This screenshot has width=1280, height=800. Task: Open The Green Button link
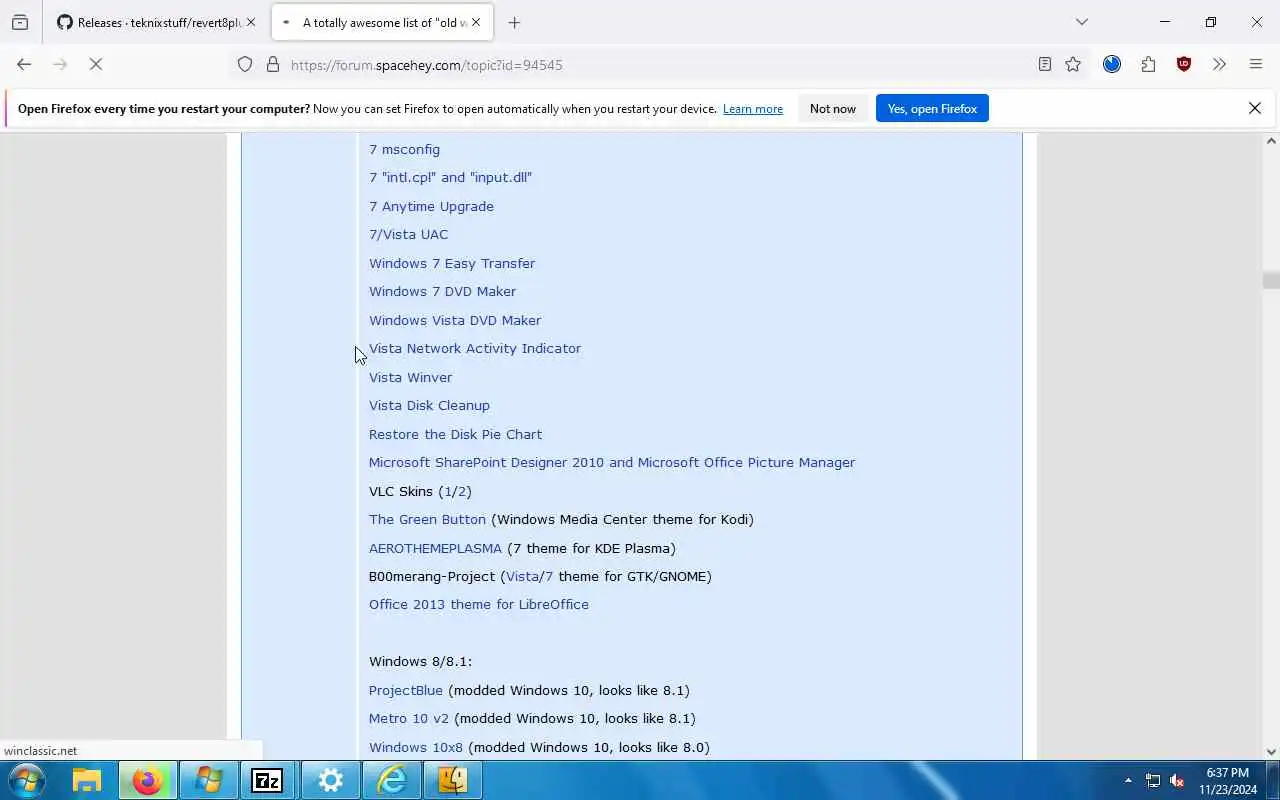click(427, 519)
